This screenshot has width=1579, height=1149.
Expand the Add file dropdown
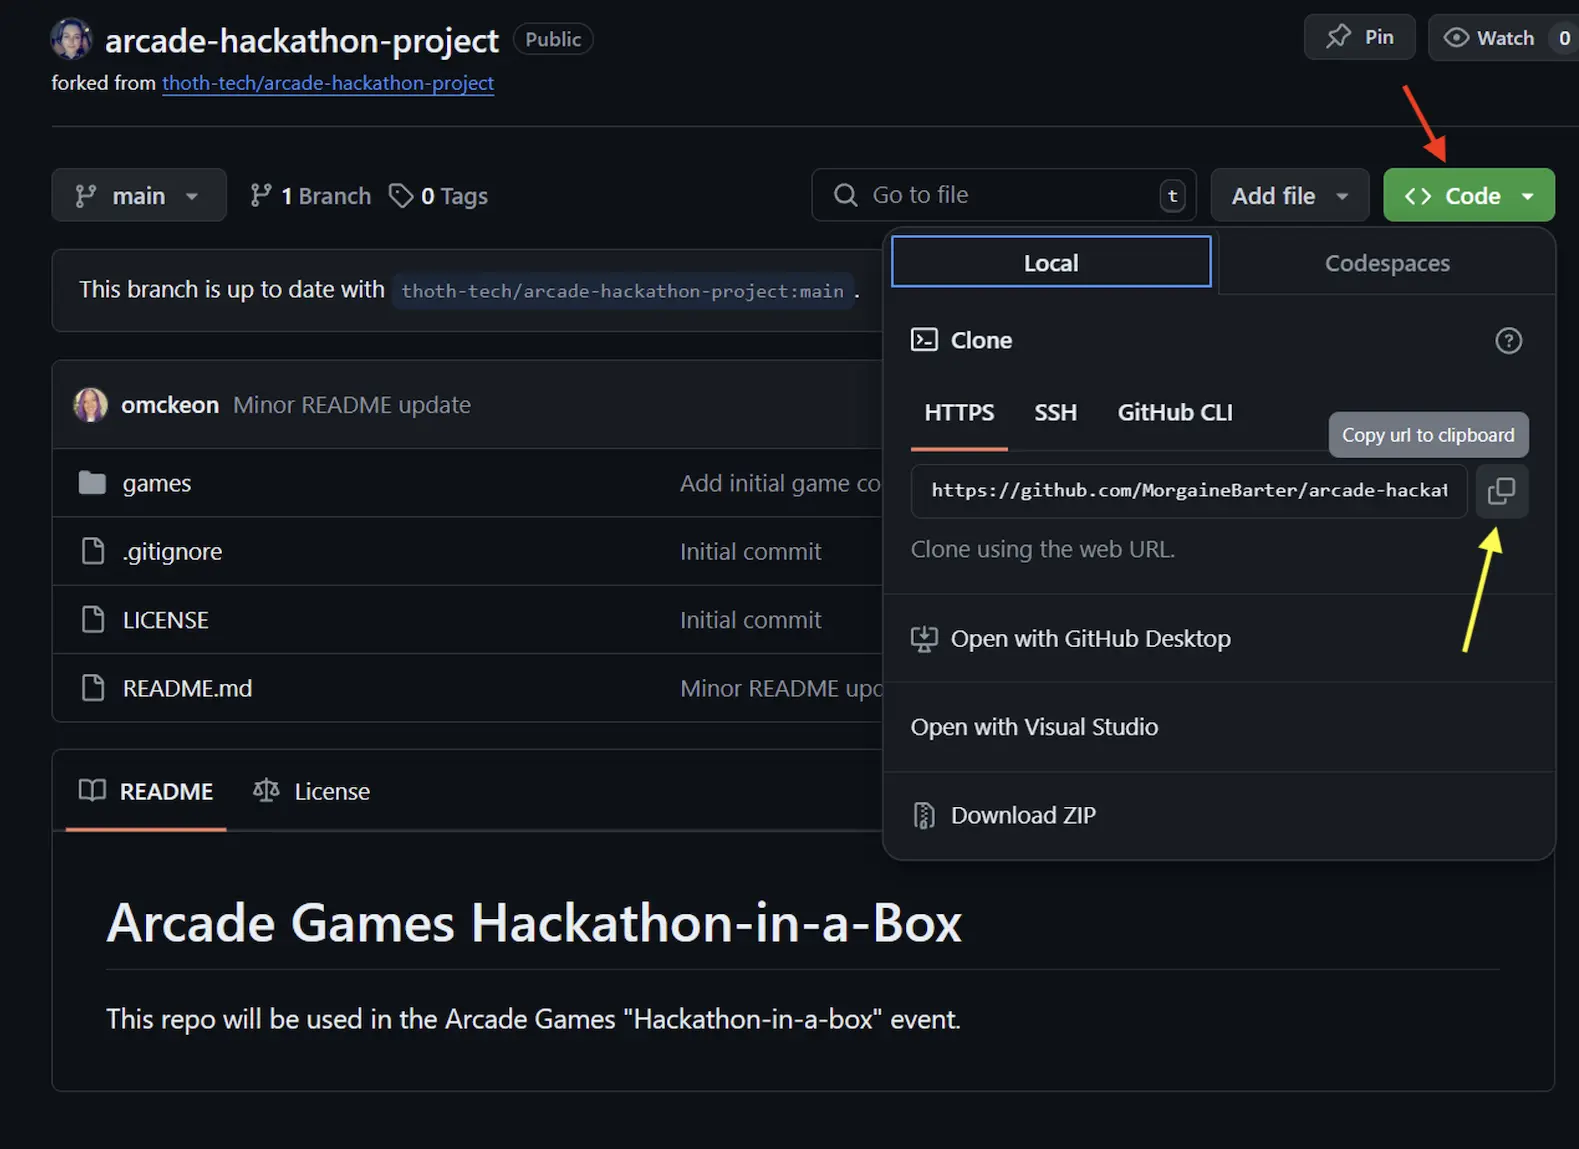click(1290, 195)
